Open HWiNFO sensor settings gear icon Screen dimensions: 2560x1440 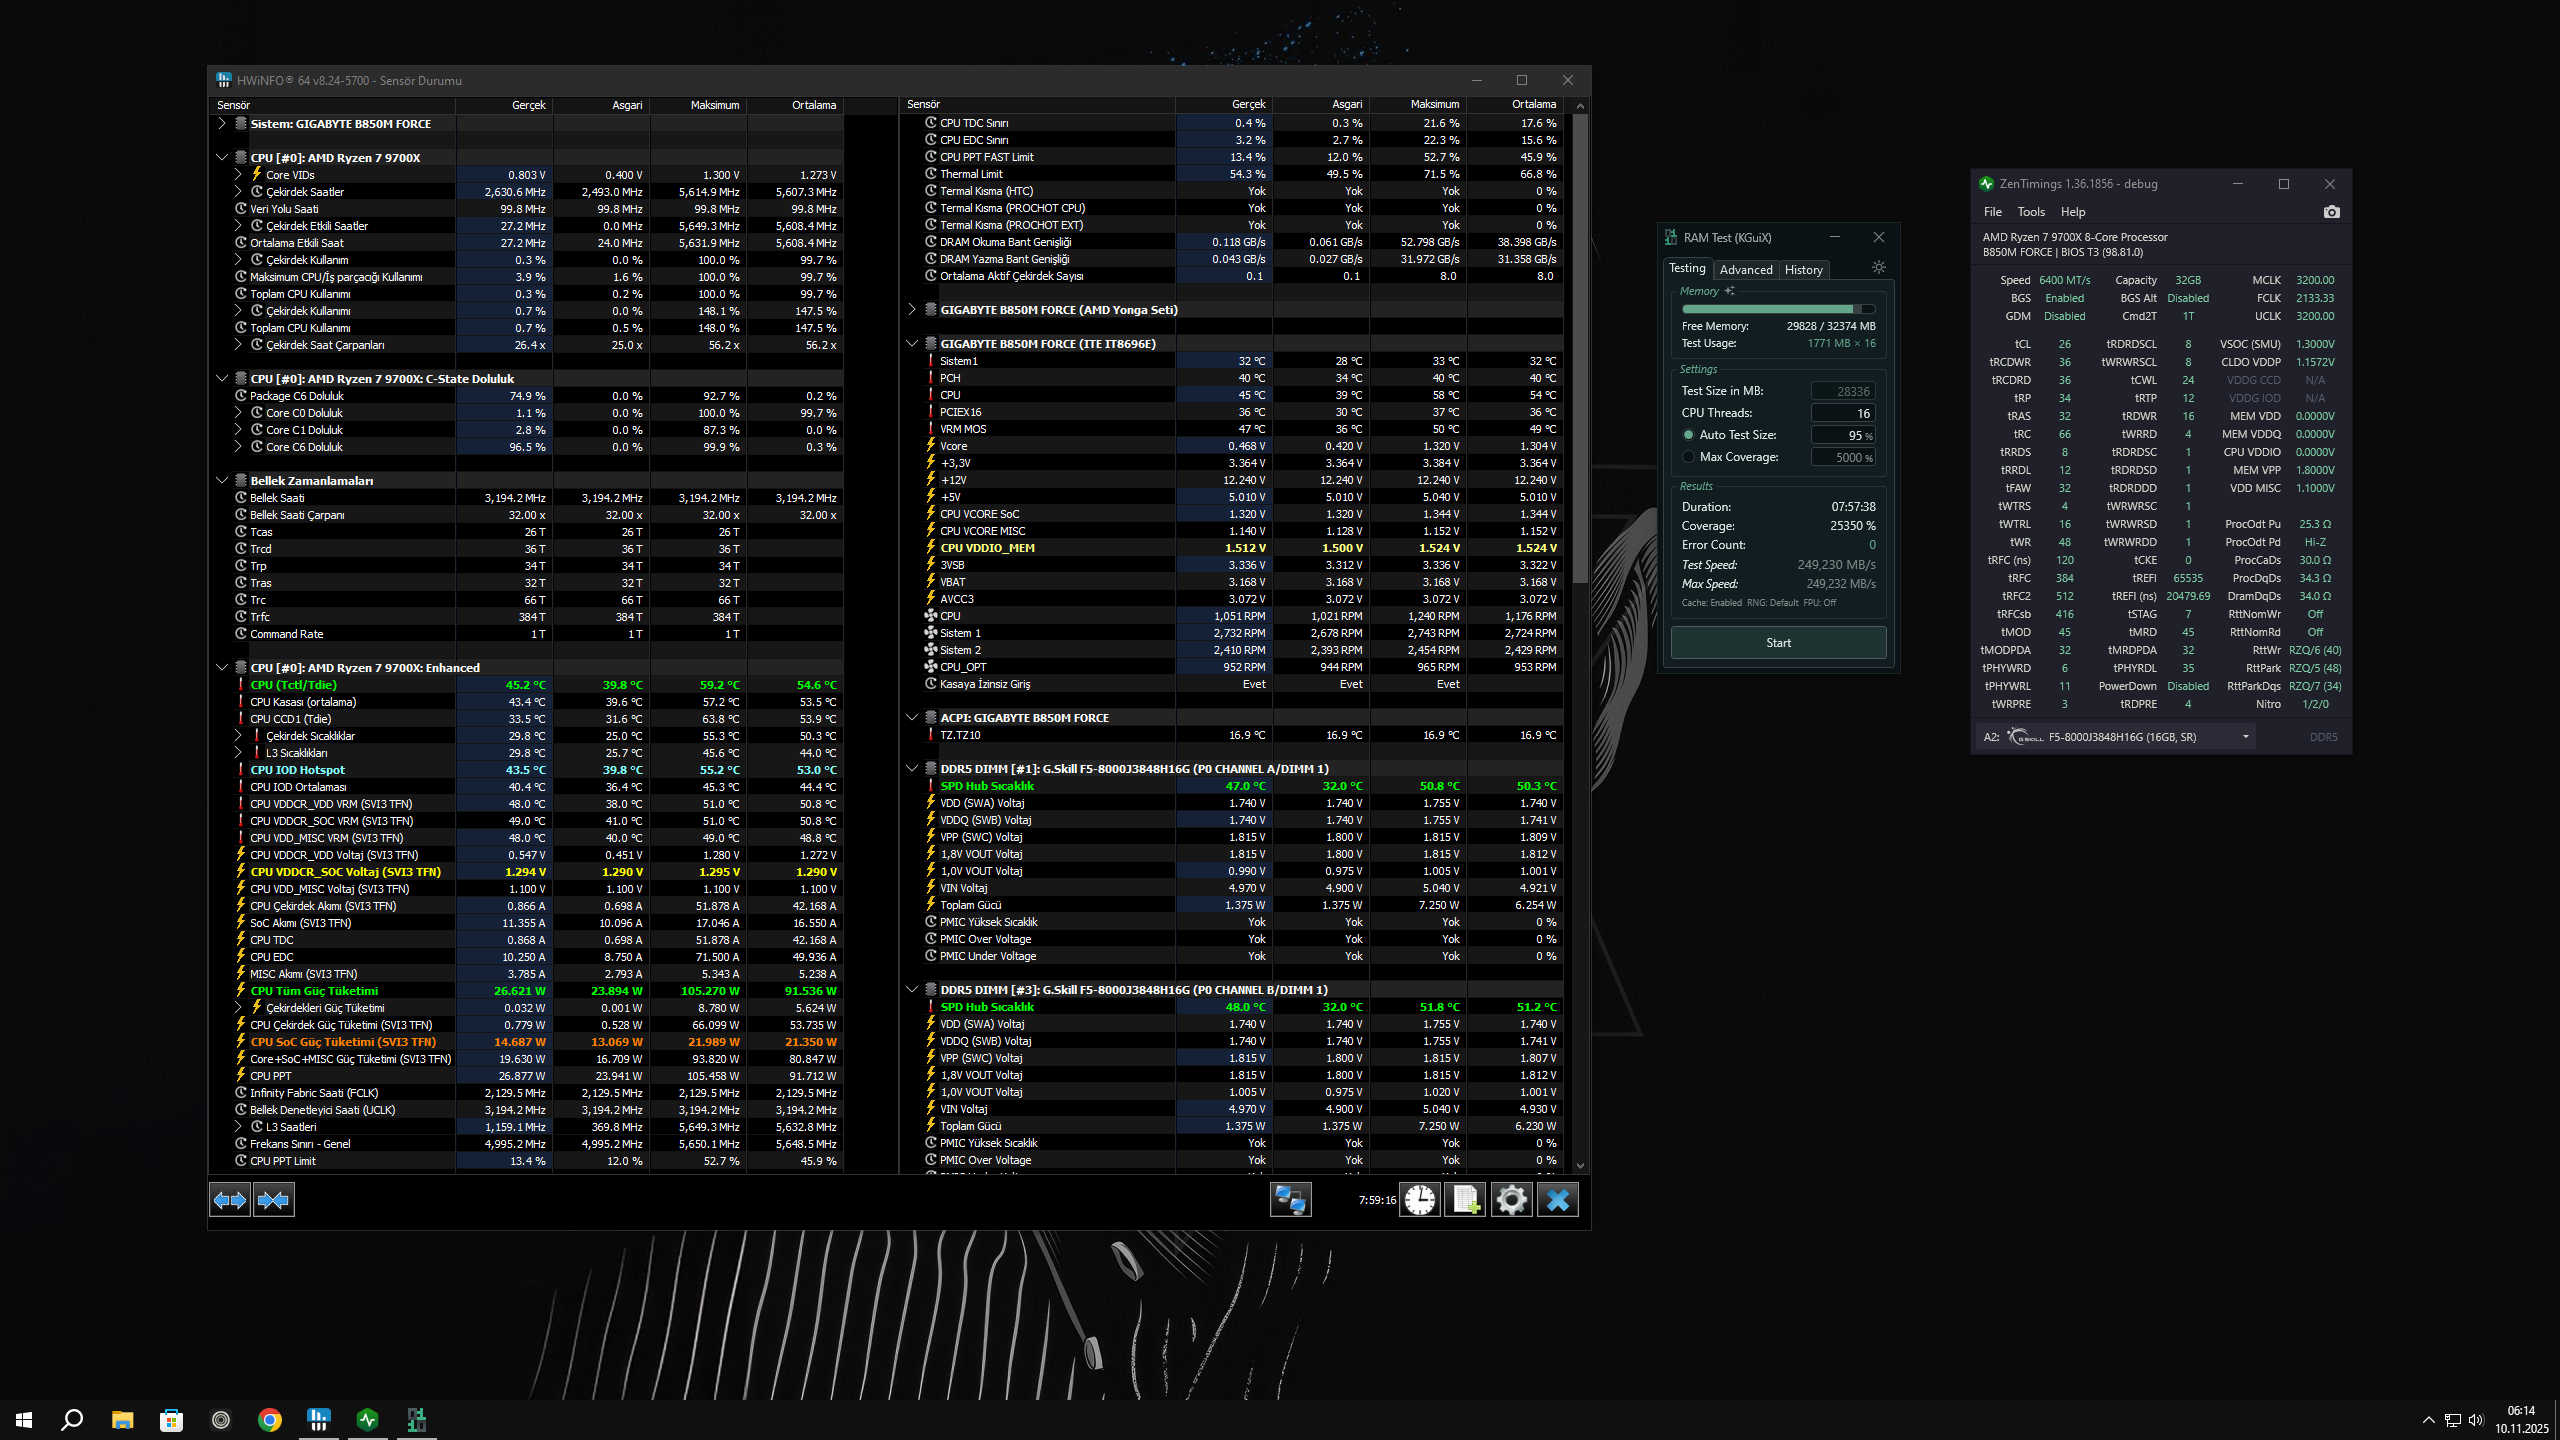point(1511,1199)
